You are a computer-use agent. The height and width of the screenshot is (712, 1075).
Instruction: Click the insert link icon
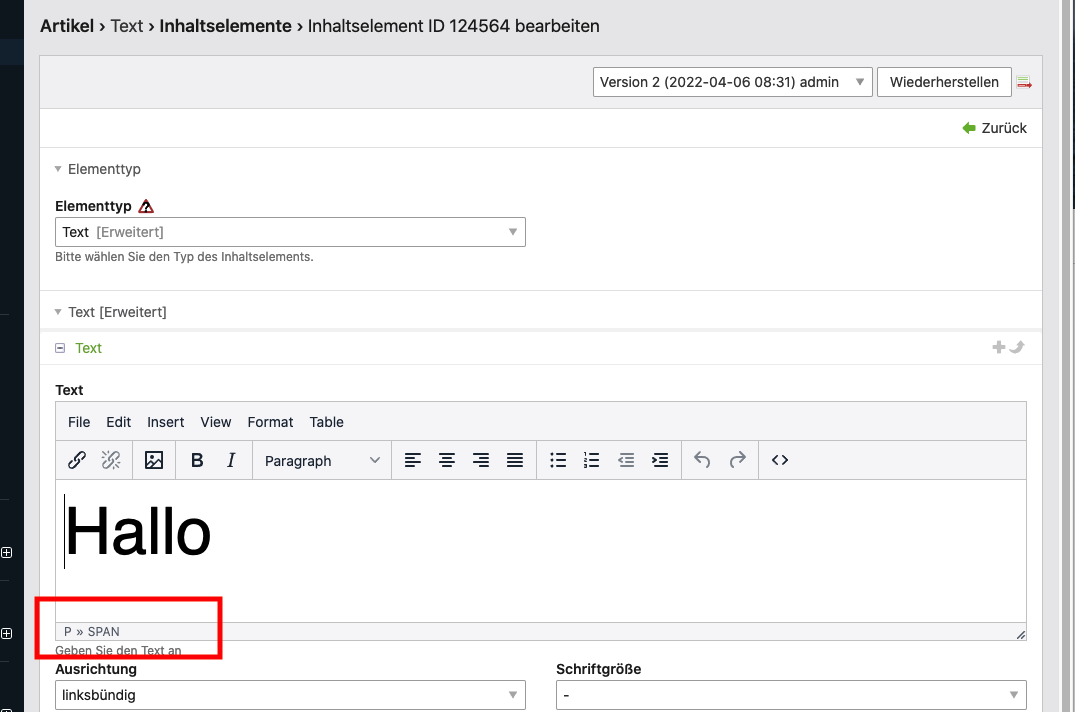tap(76, 460)
